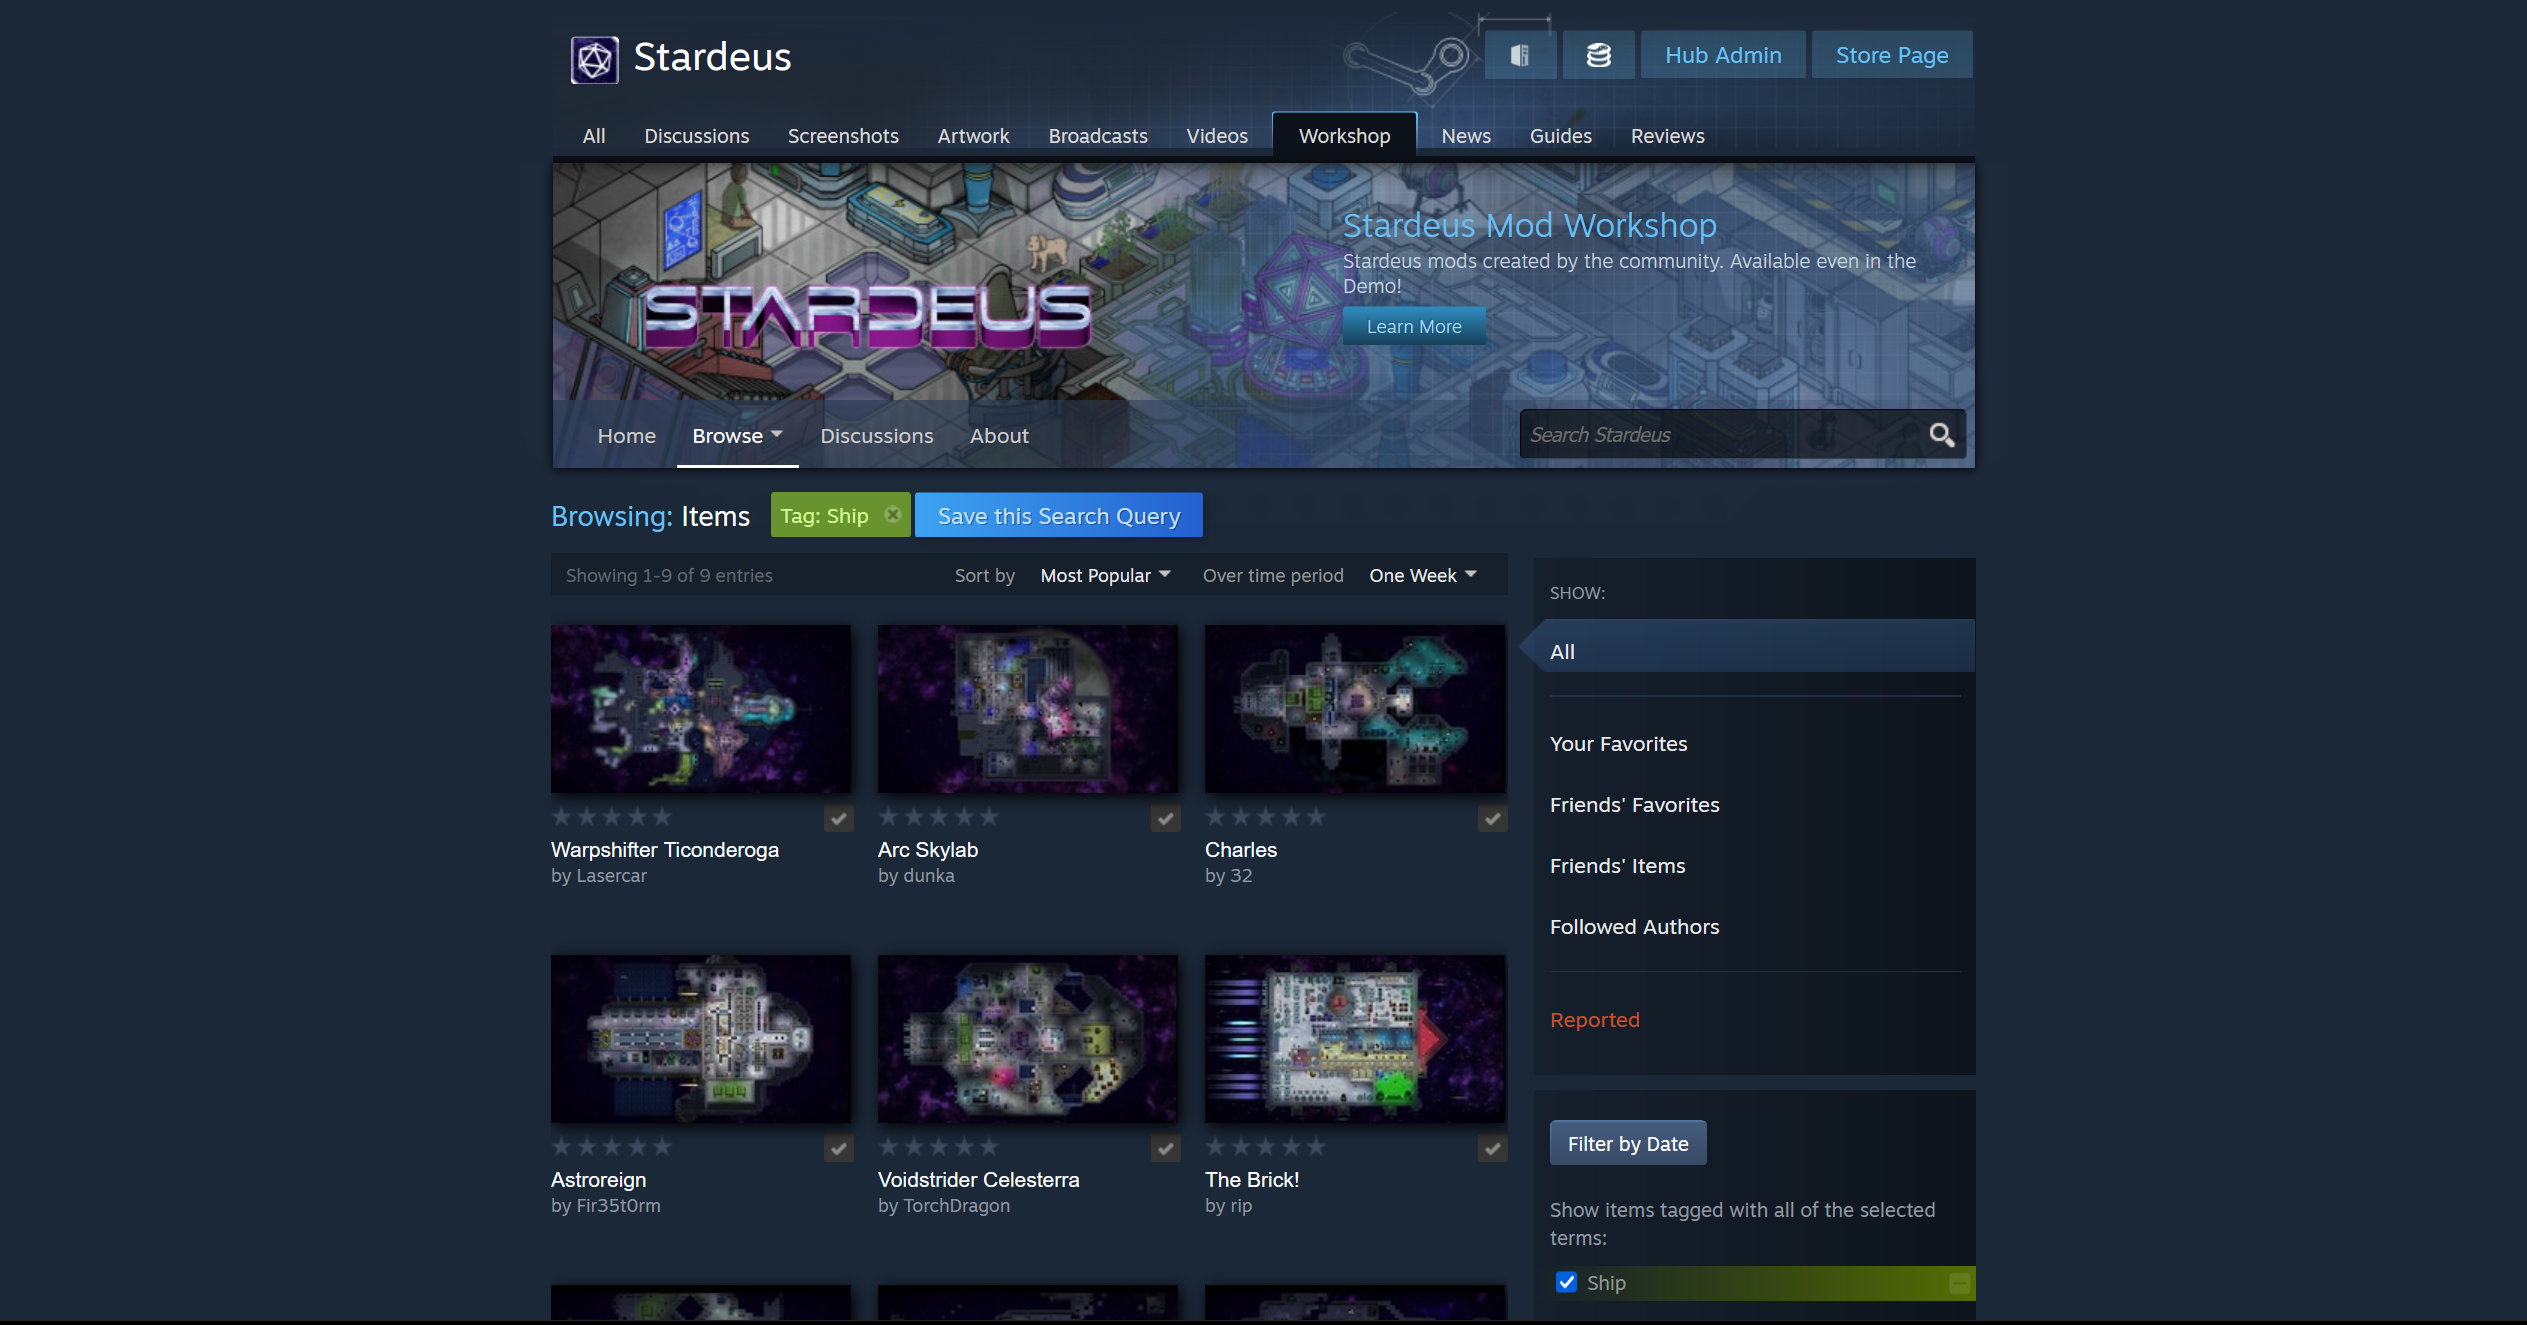
Task: Open author Lasercar's profile
Action: pos(611,876)
